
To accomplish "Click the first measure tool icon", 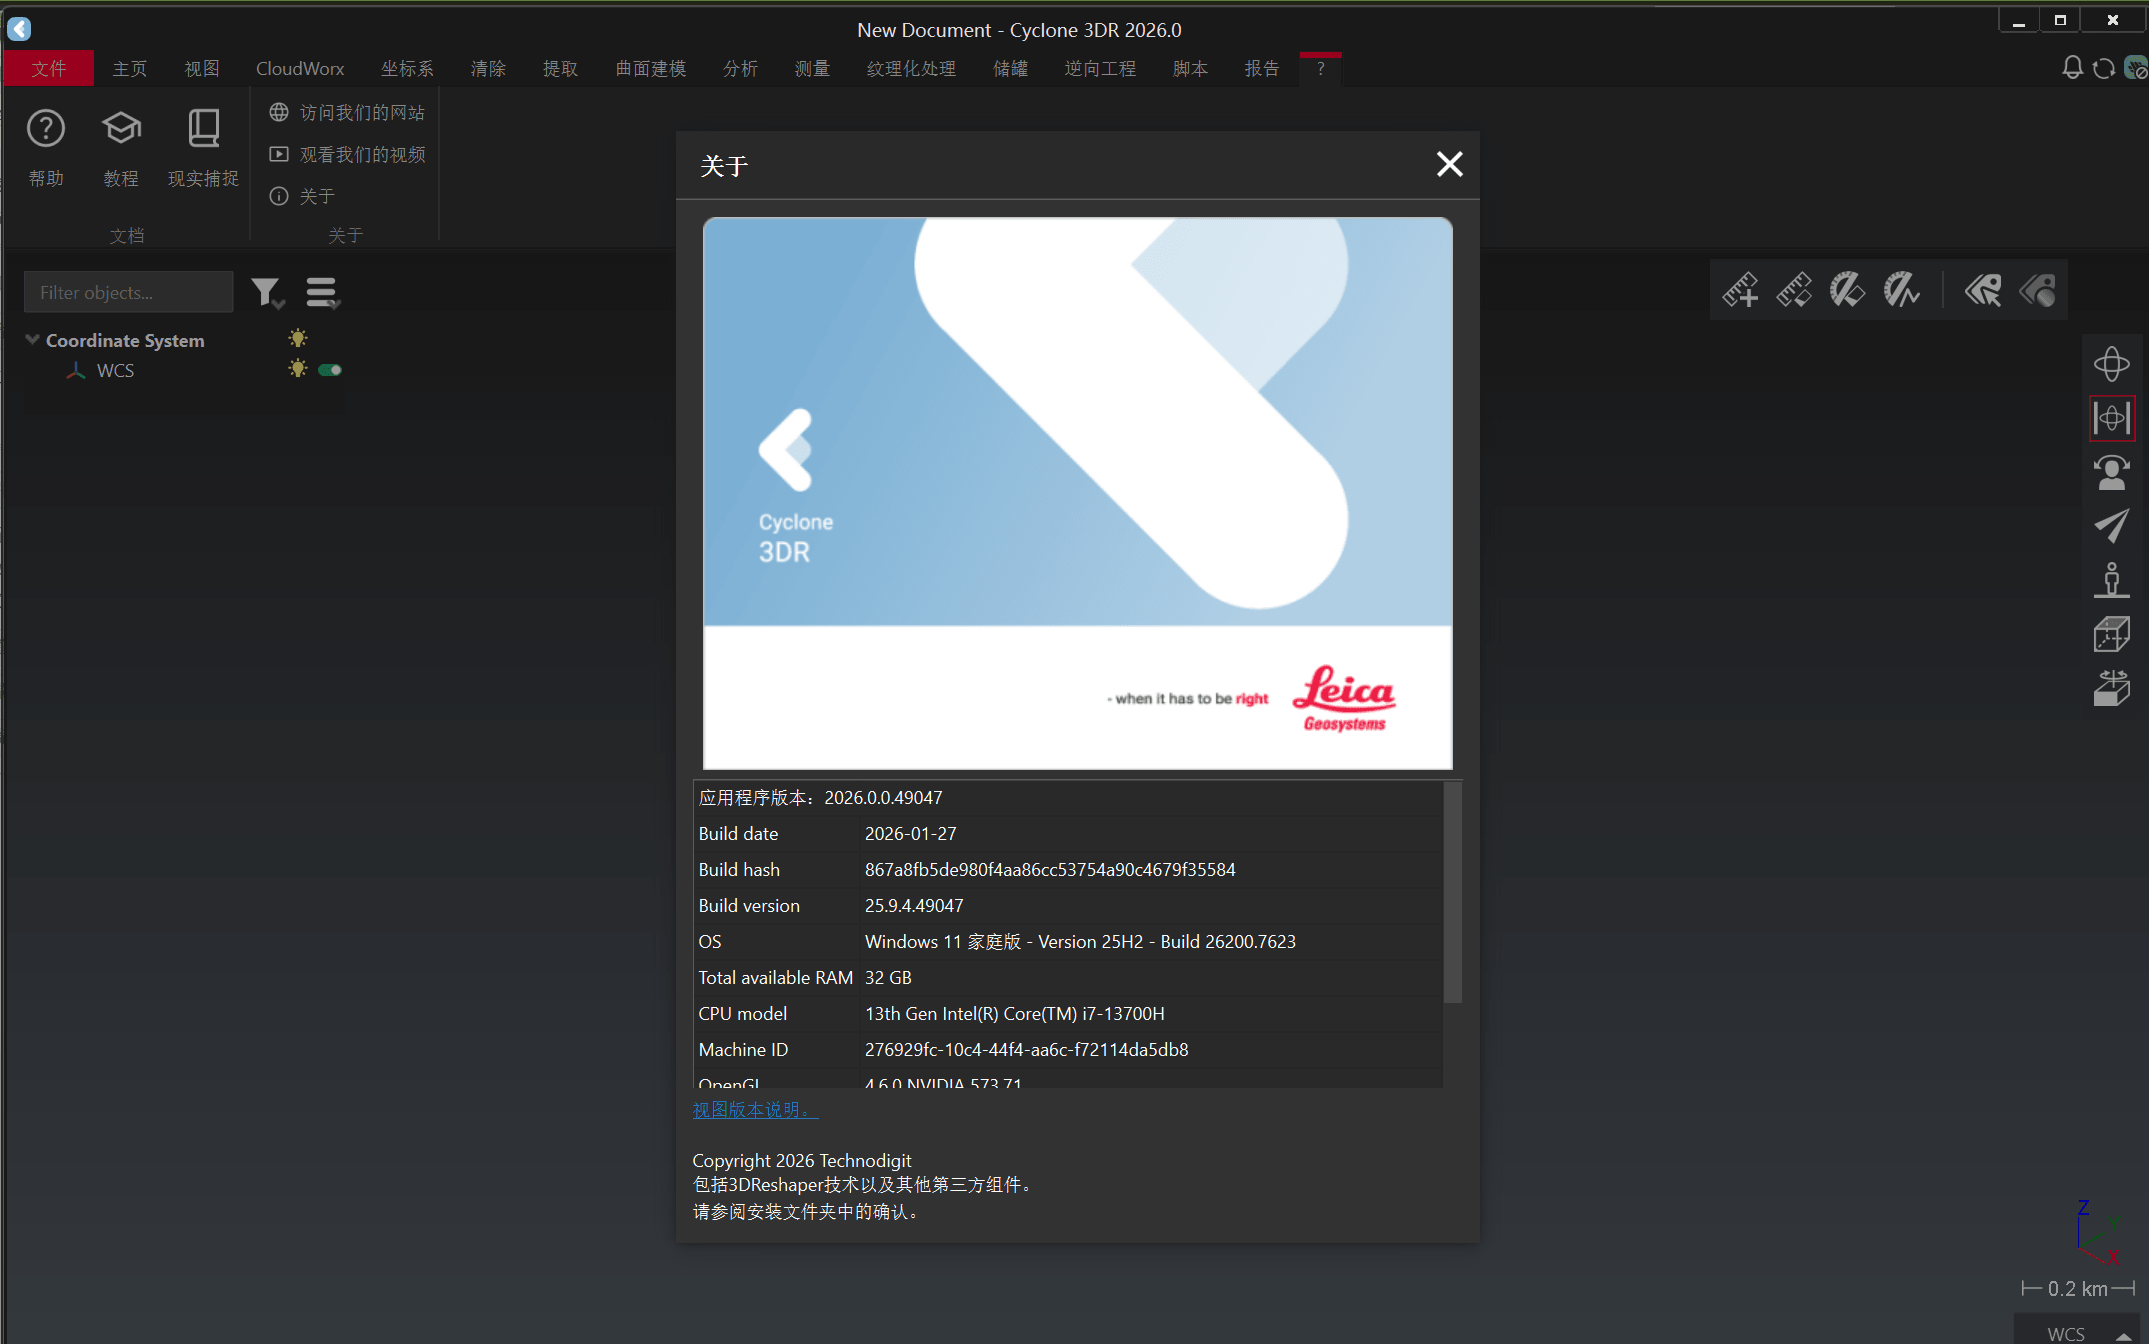I will (1740, 291).
